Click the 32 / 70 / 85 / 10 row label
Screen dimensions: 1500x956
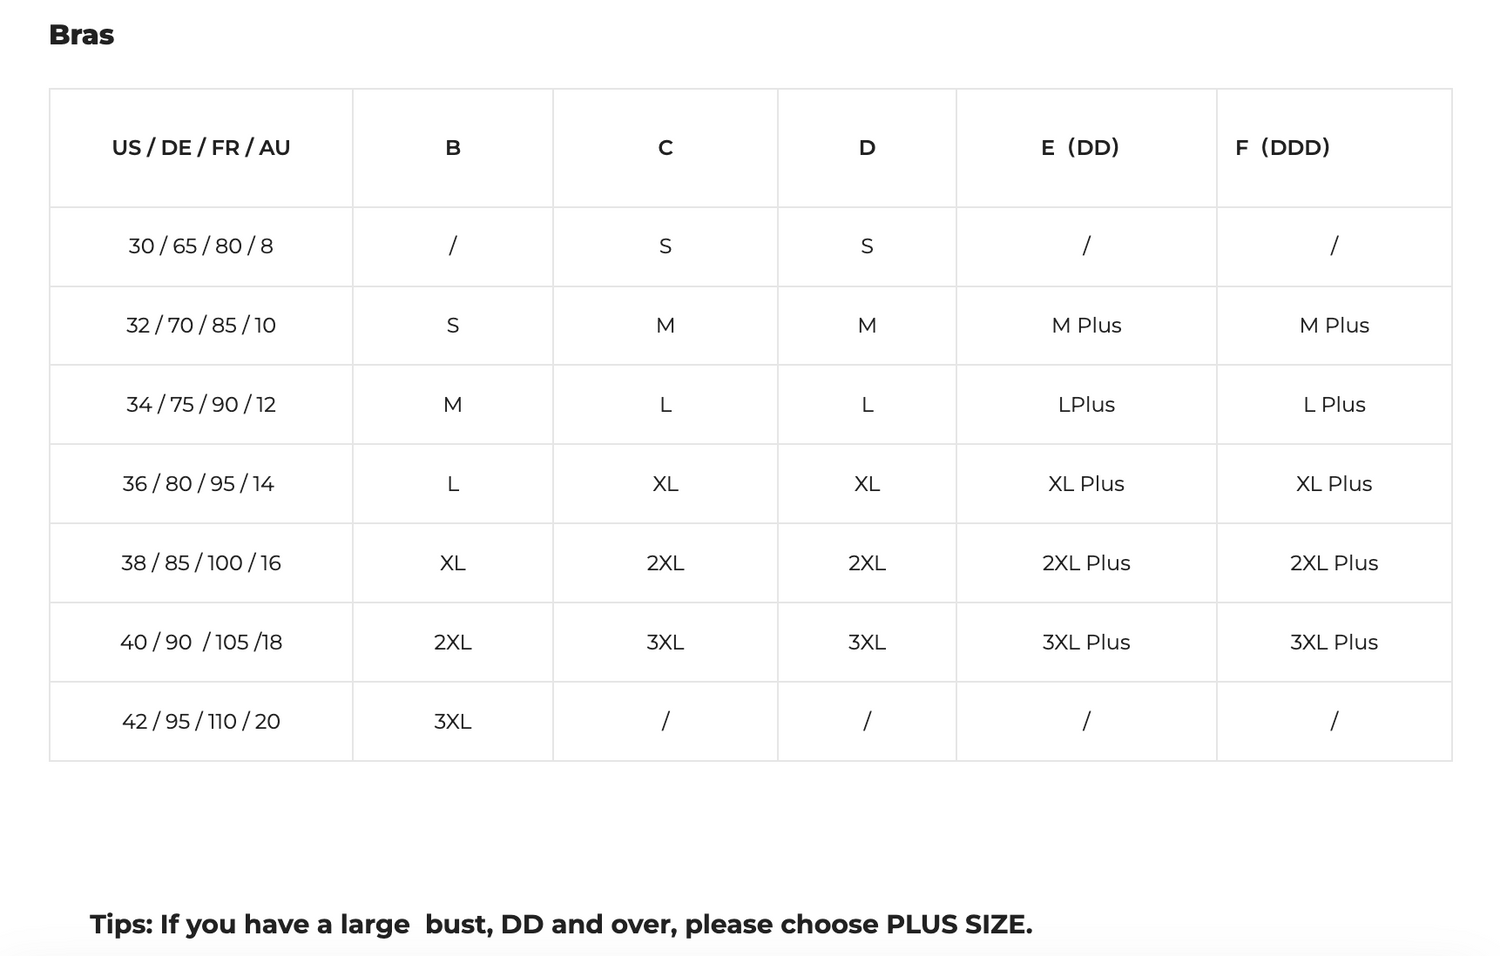tap(201, 325)
